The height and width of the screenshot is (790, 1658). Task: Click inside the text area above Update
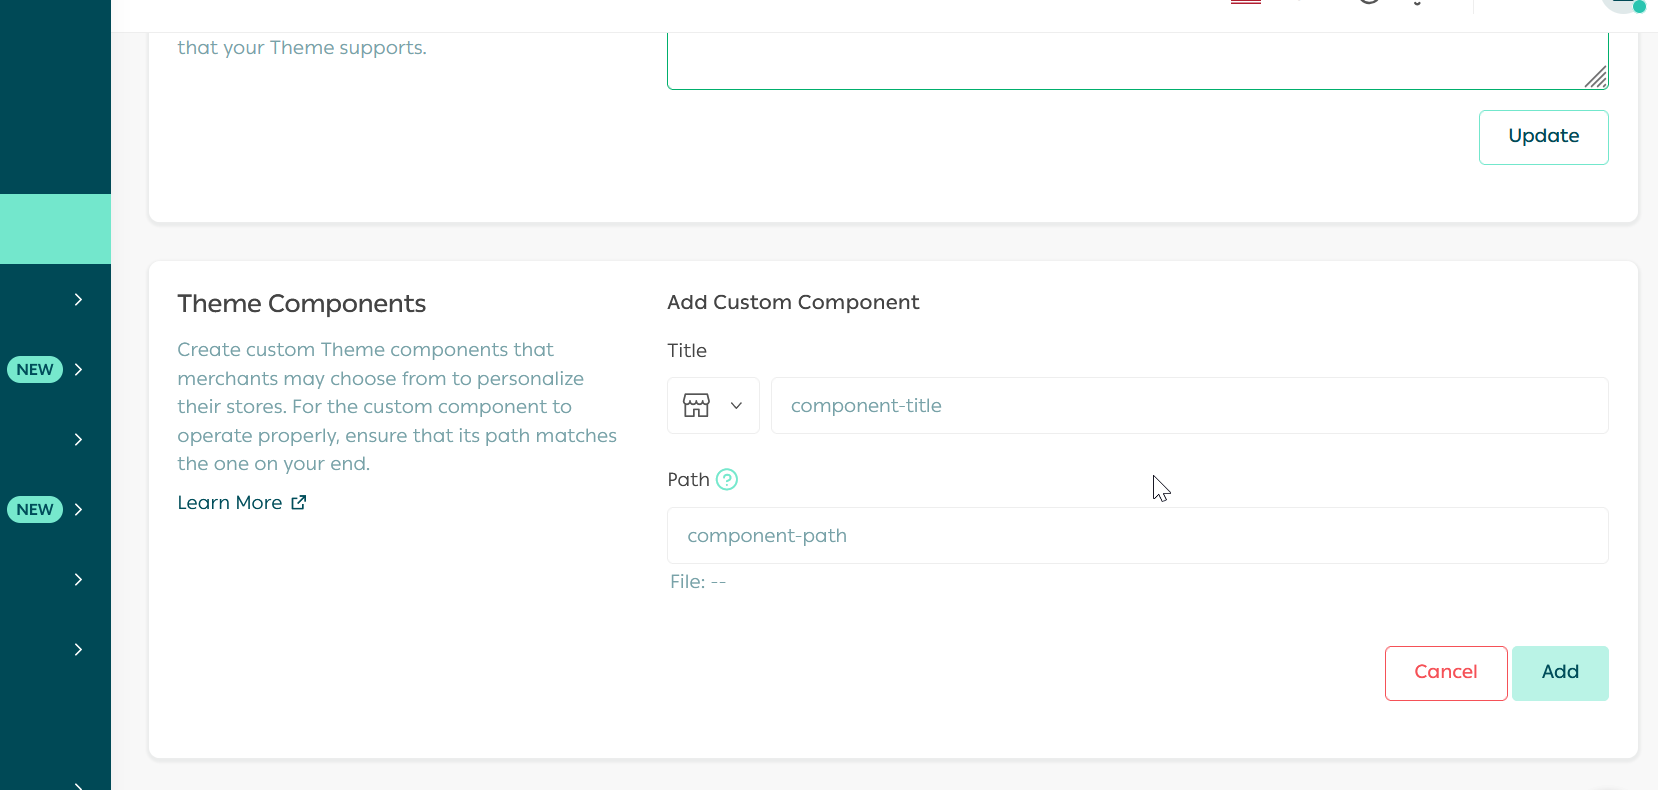coord(1137,60)
